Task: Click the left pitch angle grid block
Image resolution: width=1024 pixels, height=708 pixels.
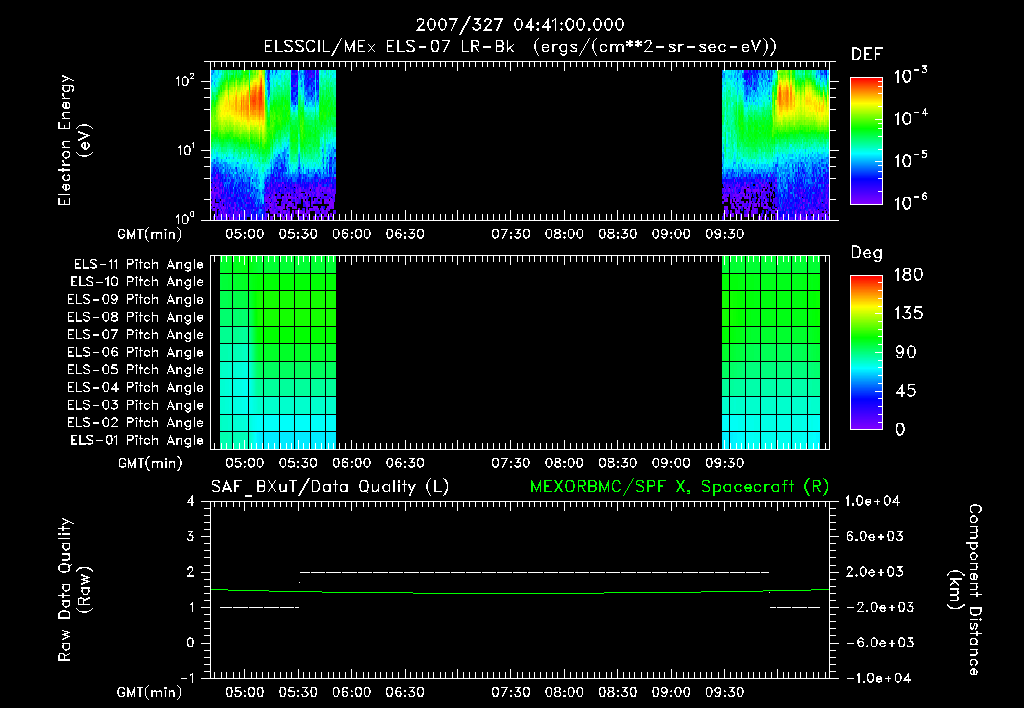Action: click(x=278, y=353)
